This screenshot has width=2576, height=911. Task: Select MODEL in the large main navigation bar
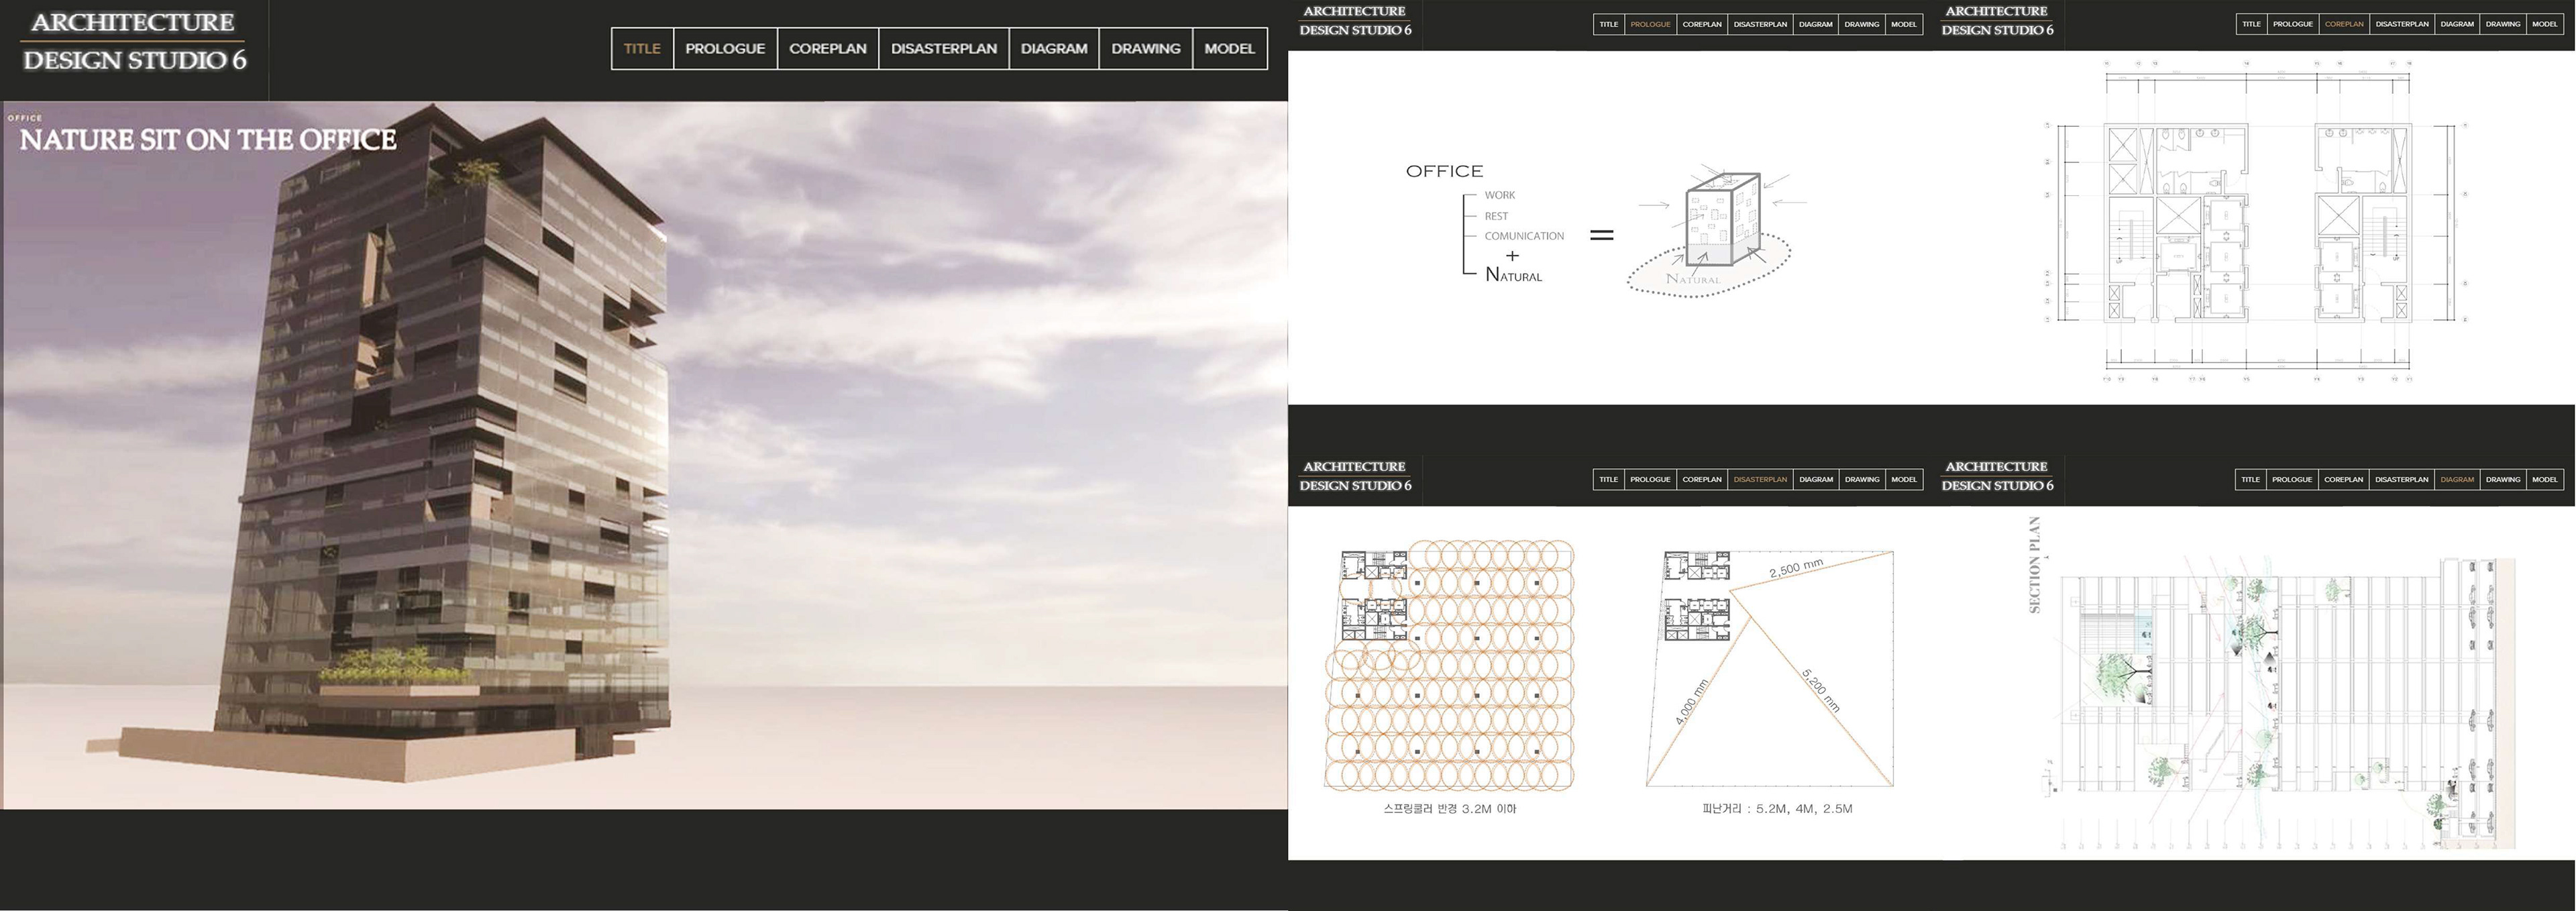click(1229, 49)
